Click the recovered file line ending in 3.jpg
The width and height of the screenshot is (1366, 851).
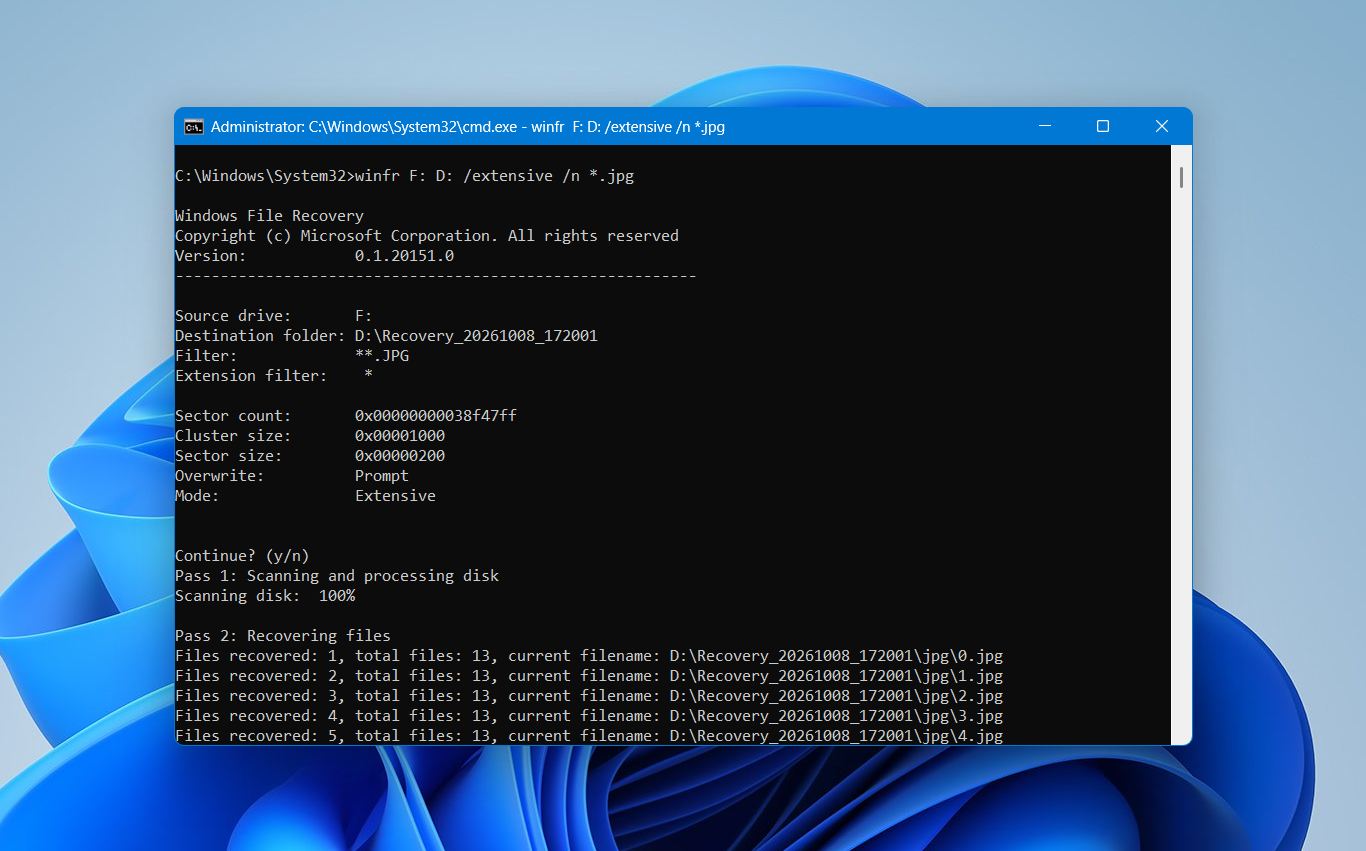(589, 716)
